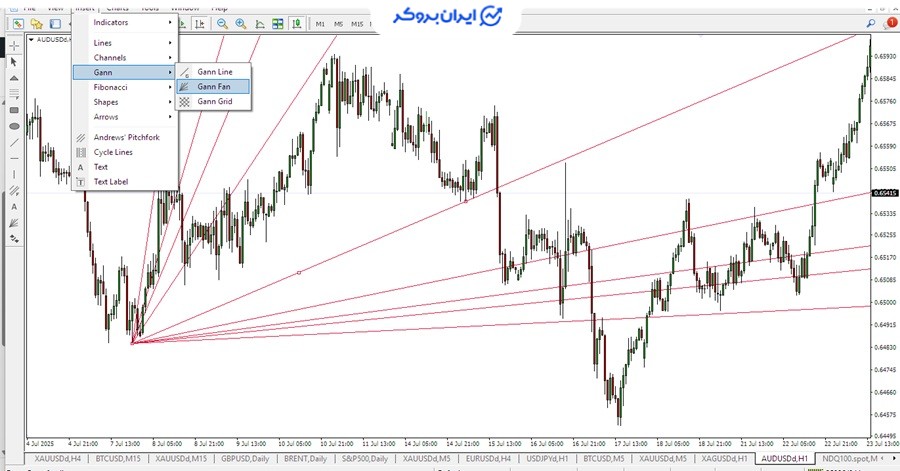Click the 0.65930 price axis value
This screenshot has height=471, width=900.
886,56
